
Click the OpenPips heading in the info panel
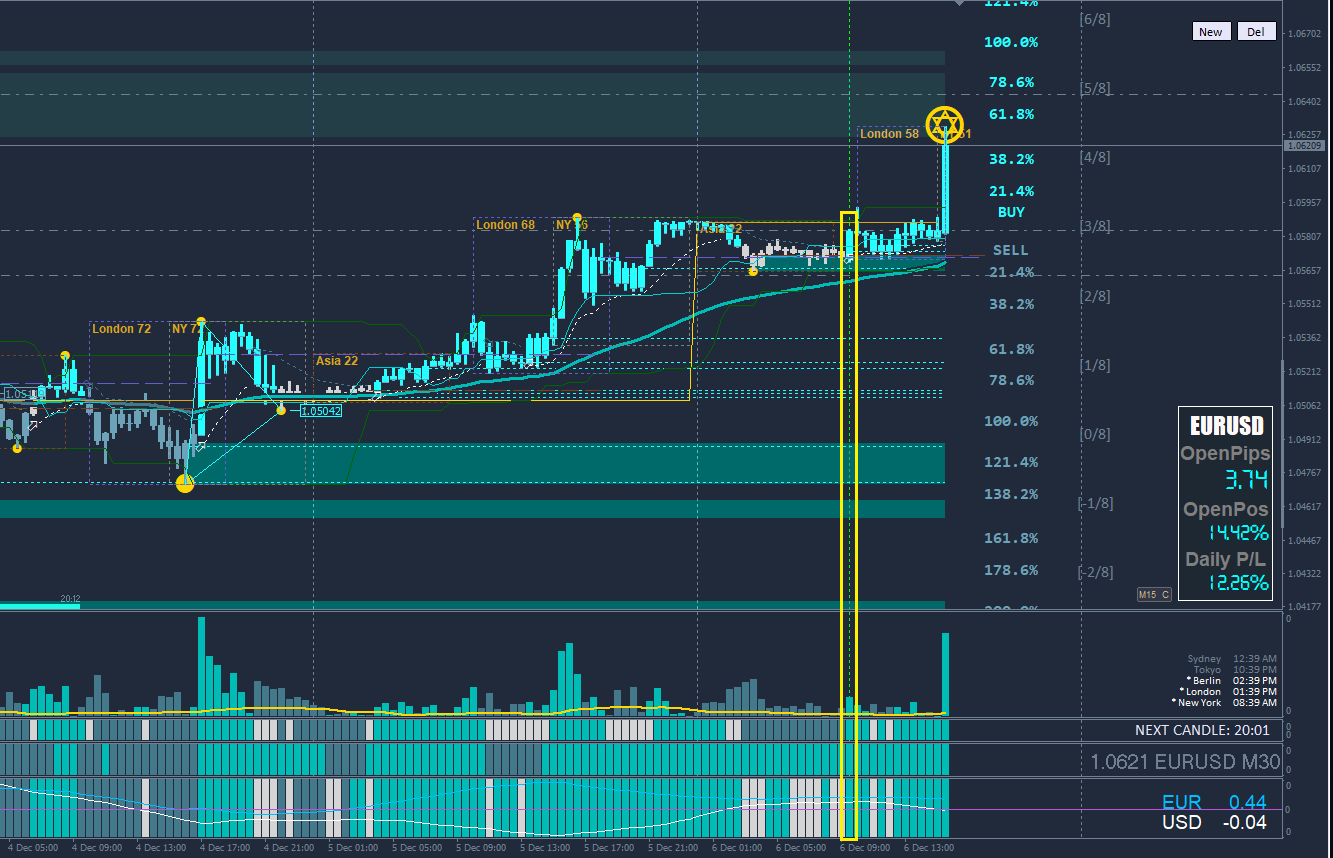click(x=1225, y=453)
